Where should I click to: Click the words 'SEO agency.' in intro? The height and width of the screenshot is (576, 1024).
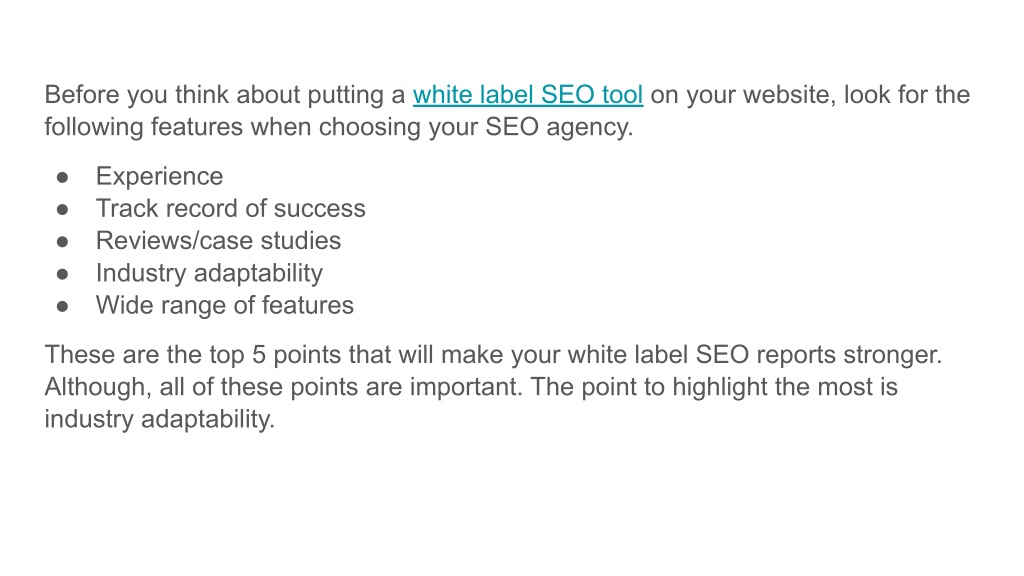[x=559, y=127]
